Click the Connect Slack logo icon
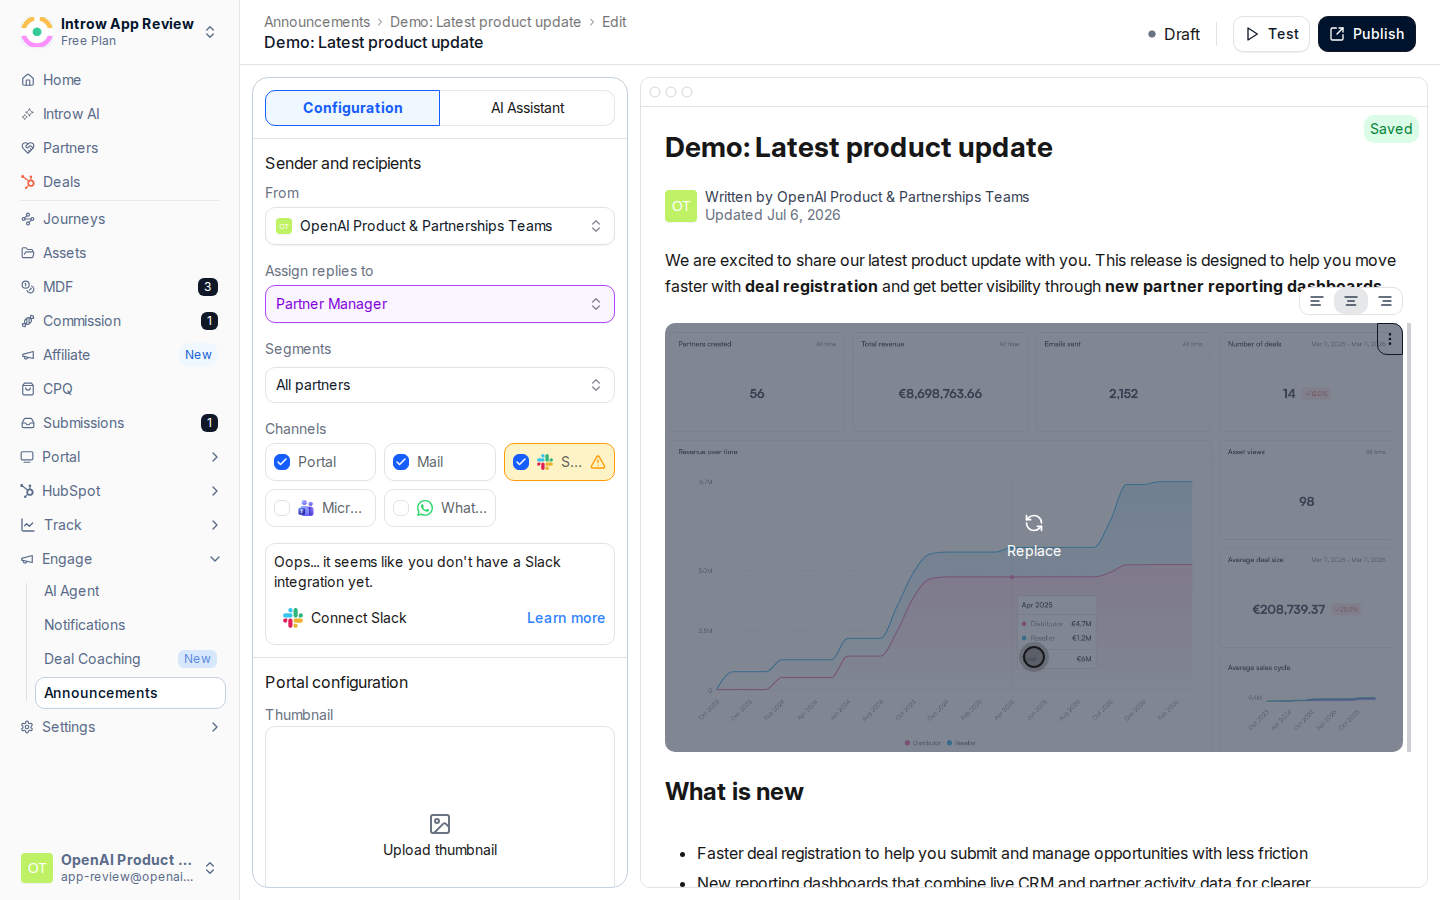This screenshot has height=900, width=1440. pos(292,618)
